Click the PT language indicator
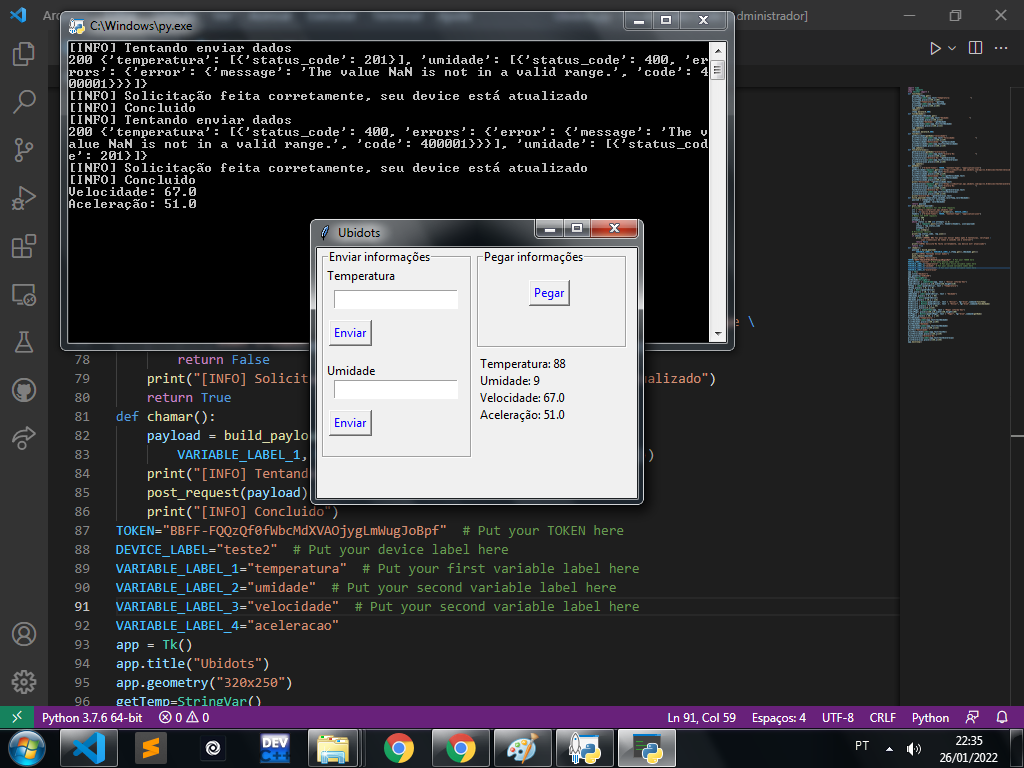Image resolution: width=1024 pixels, height=768 pixels. point(862,746)
